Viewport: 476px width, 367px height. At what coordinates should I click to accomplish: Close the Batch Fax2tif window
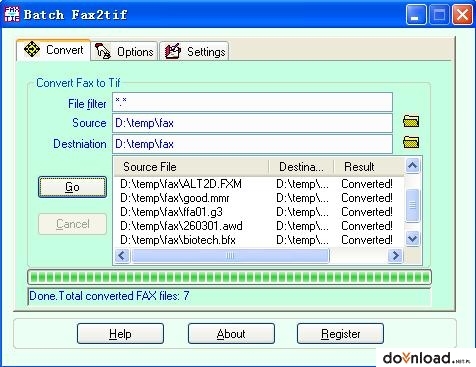tap(462, 15)
